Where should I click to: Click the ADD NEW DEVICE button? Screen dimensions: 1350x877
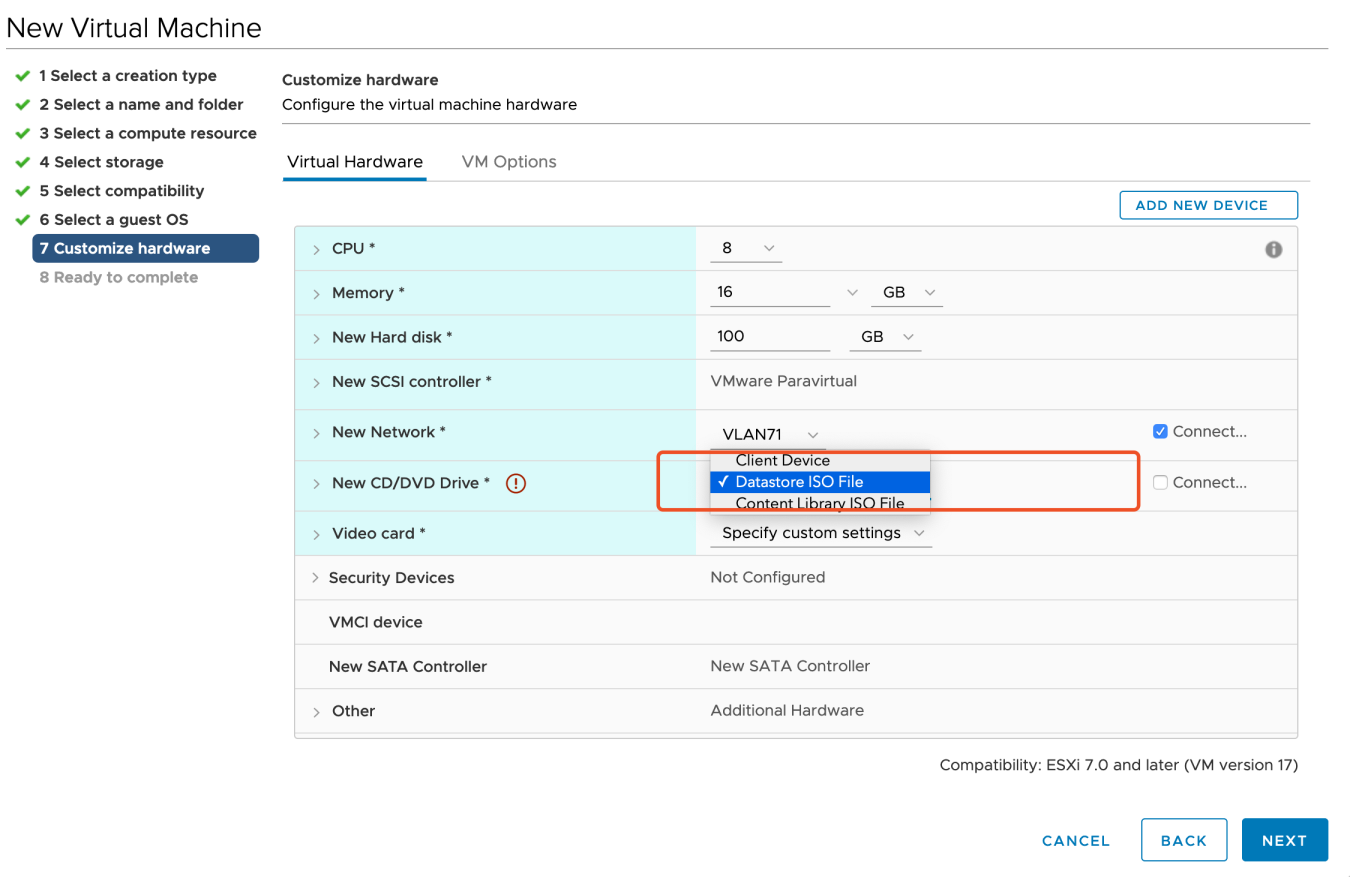point(1208,204)
